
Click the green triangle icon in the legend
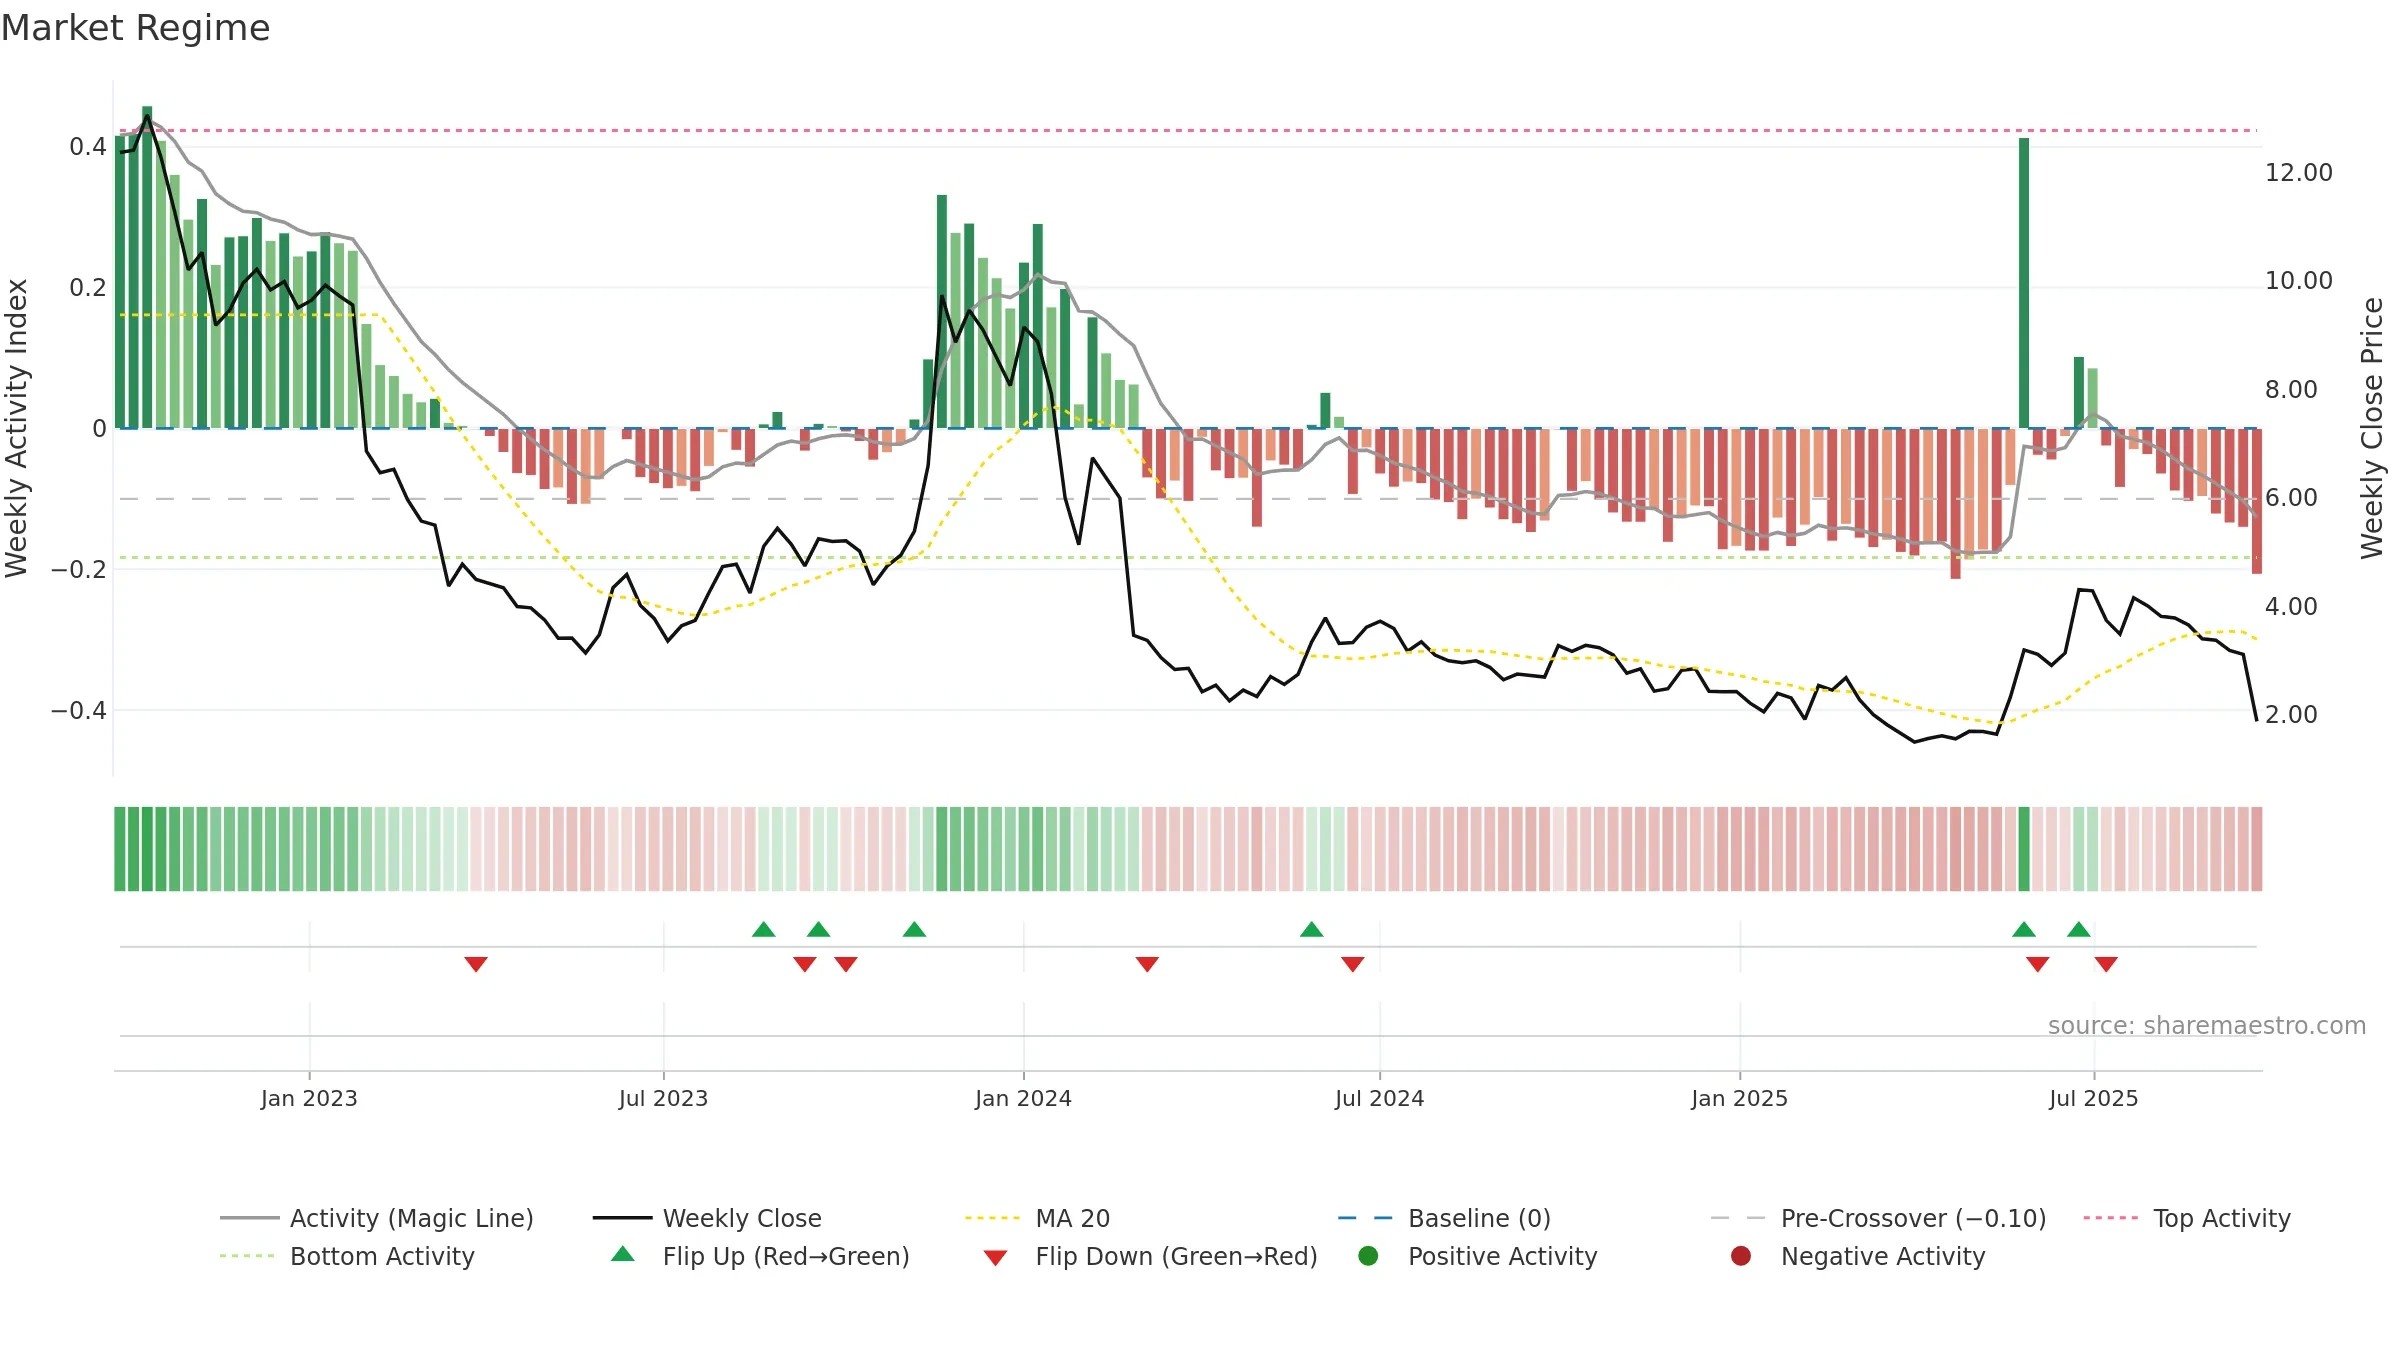622,1254
